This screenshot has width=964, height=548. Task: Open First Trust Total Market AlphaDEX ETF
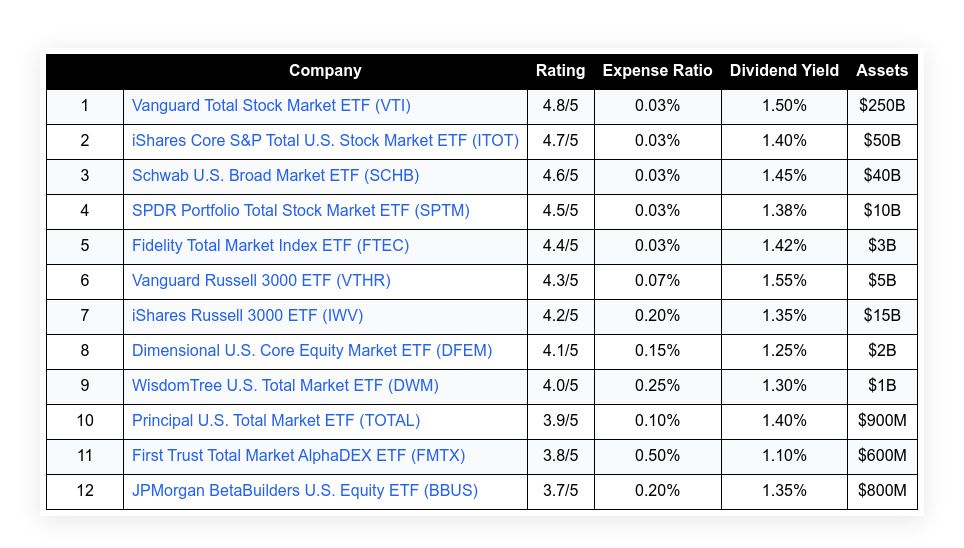tap(298, 455)
